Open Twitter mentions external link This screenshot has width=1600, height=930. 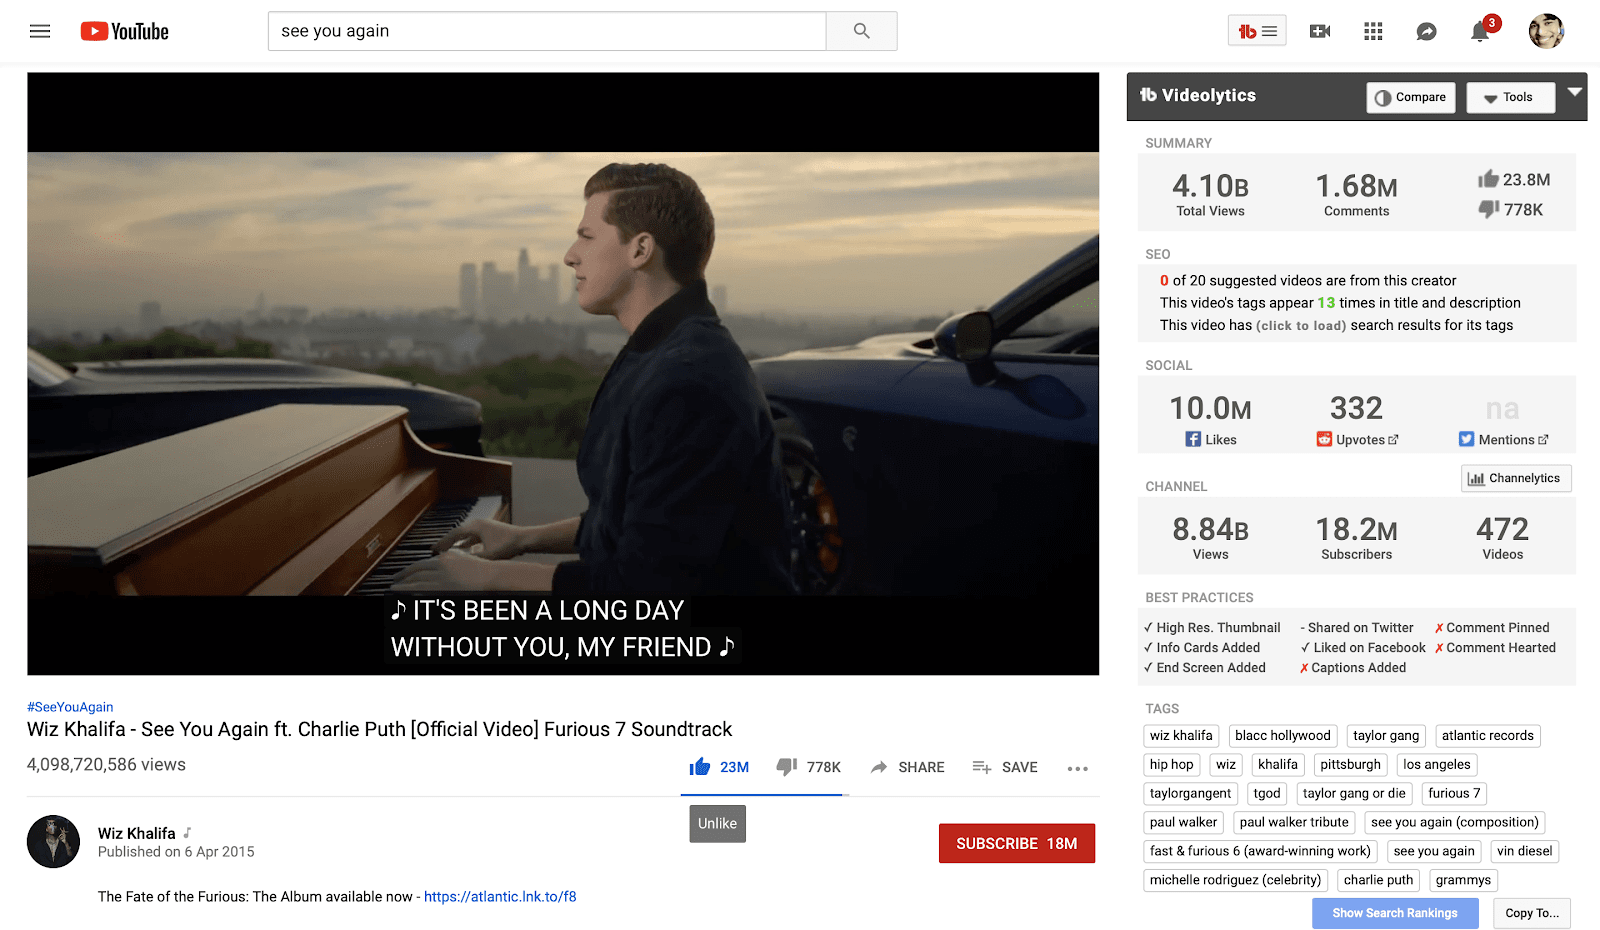pos(1543,440)
